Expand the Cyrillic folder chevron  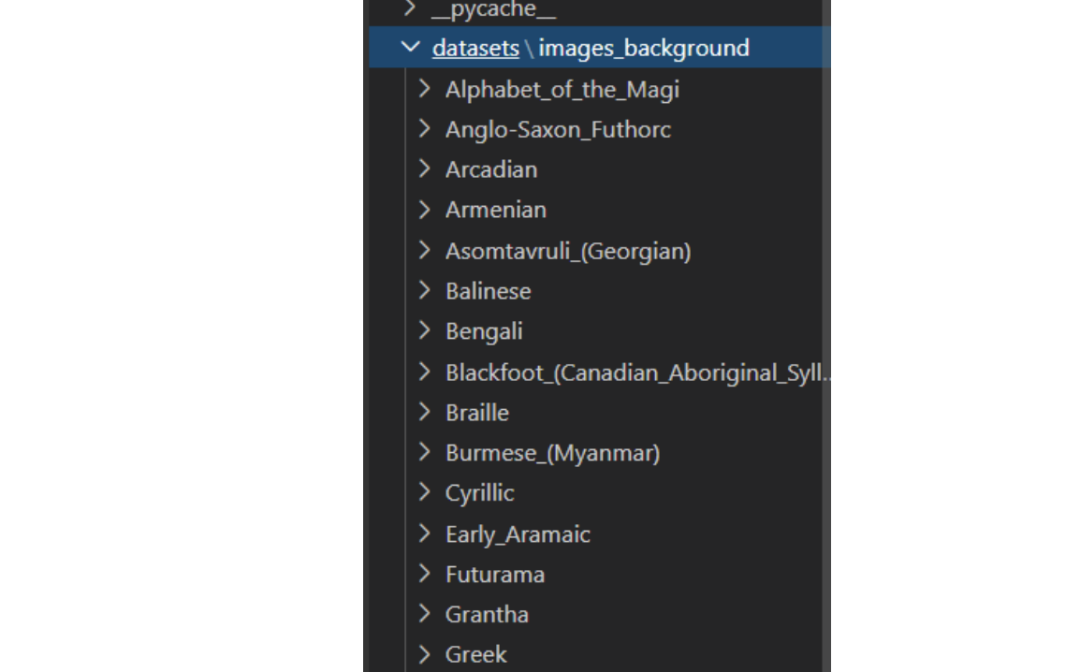click(425, 492)
